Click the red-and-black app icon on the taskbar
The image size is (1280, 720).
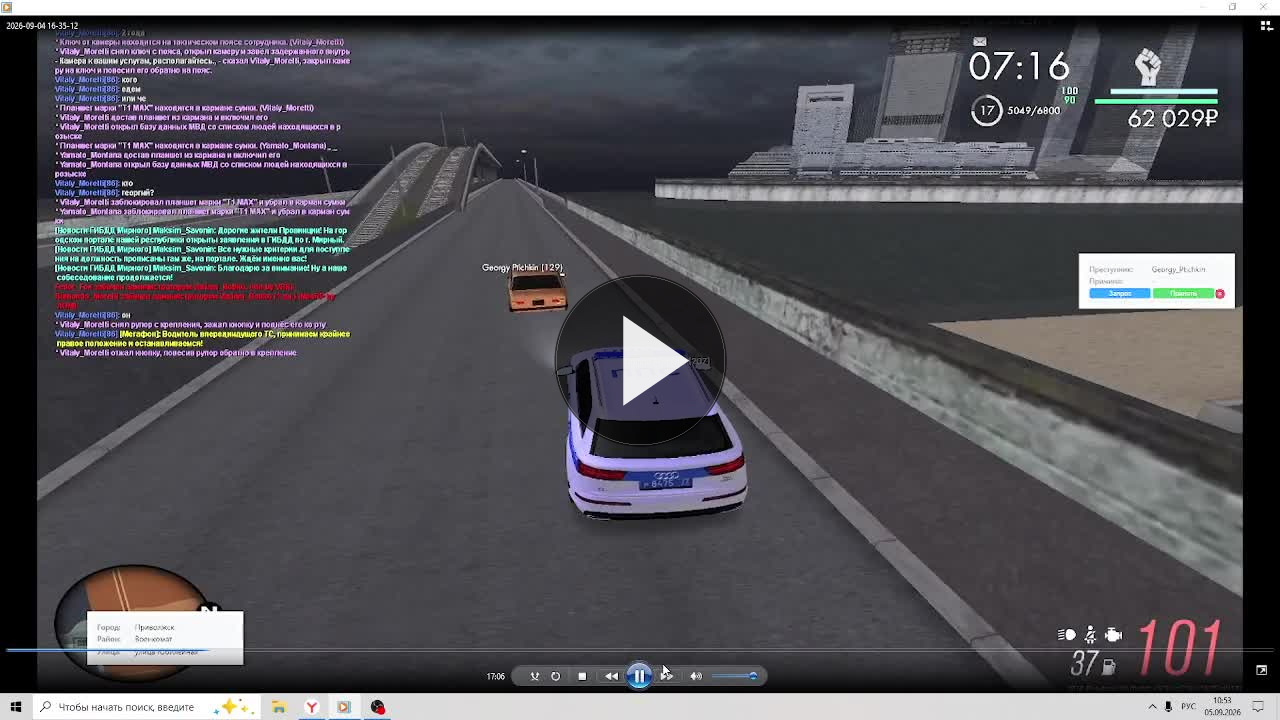coord(378,707)
